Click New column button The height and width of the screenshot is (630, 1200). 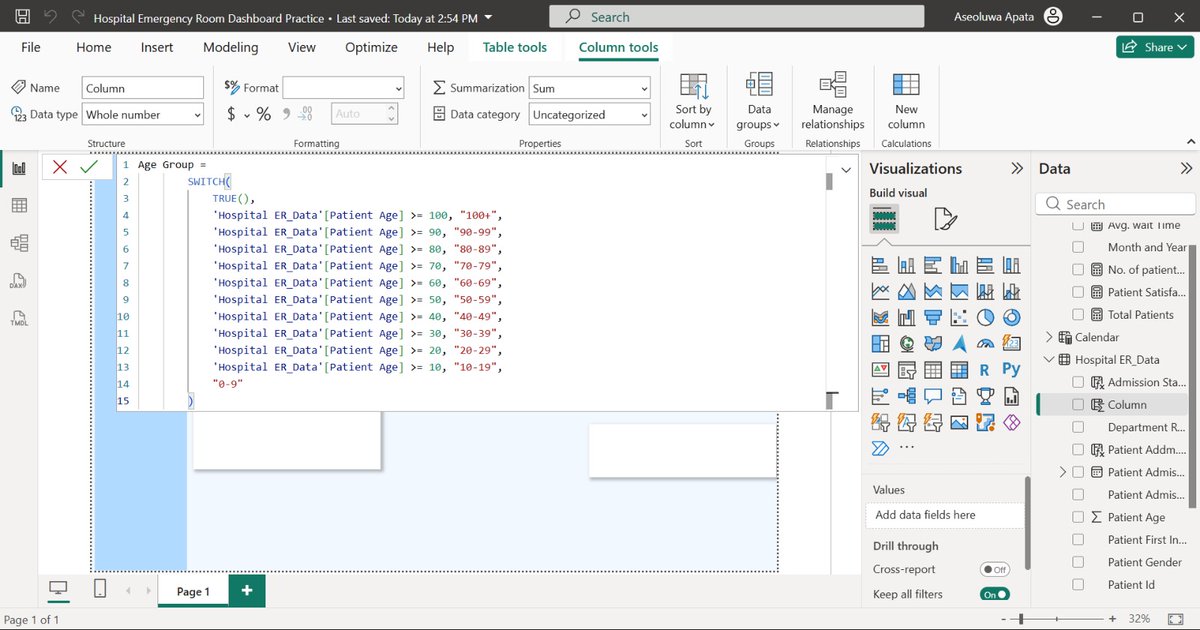point(906,101)
